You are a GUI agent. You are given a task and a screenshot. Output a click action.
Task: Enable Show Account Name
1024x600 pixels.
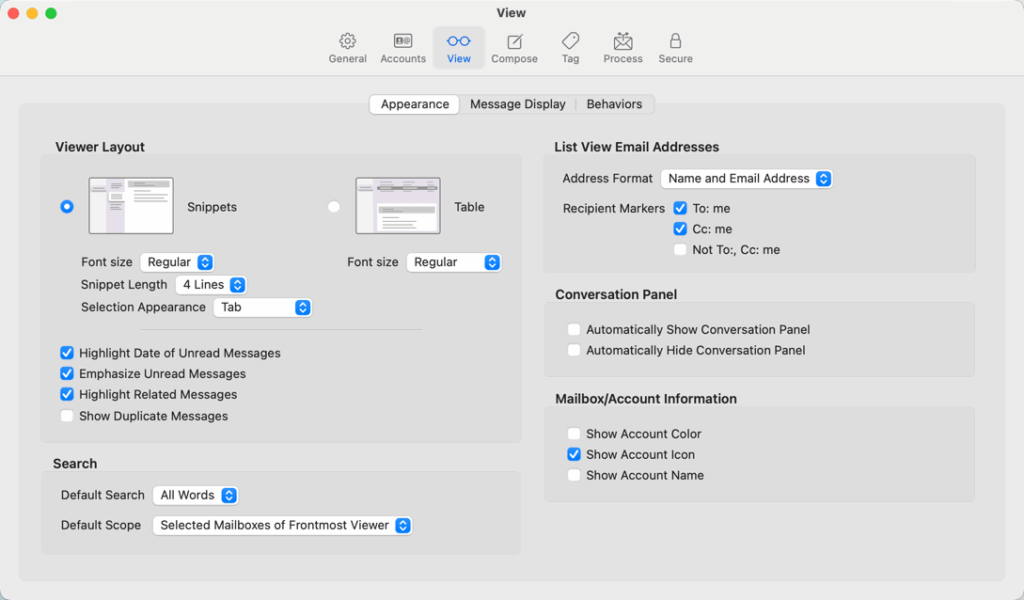[x=573, y=475]
